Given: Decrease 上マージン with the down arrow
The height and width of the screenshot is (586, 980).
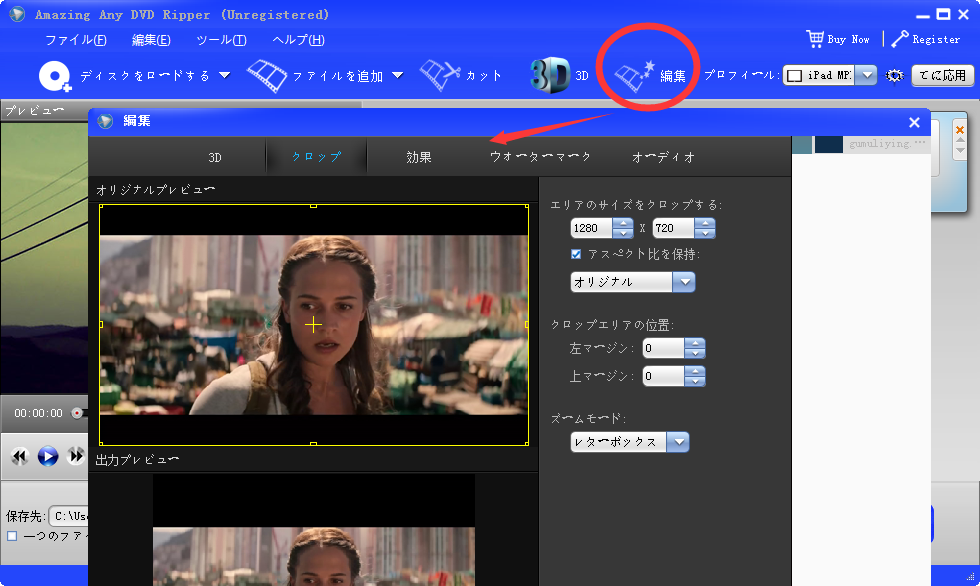Looking at the screenshot, I should tap(695, 381).
